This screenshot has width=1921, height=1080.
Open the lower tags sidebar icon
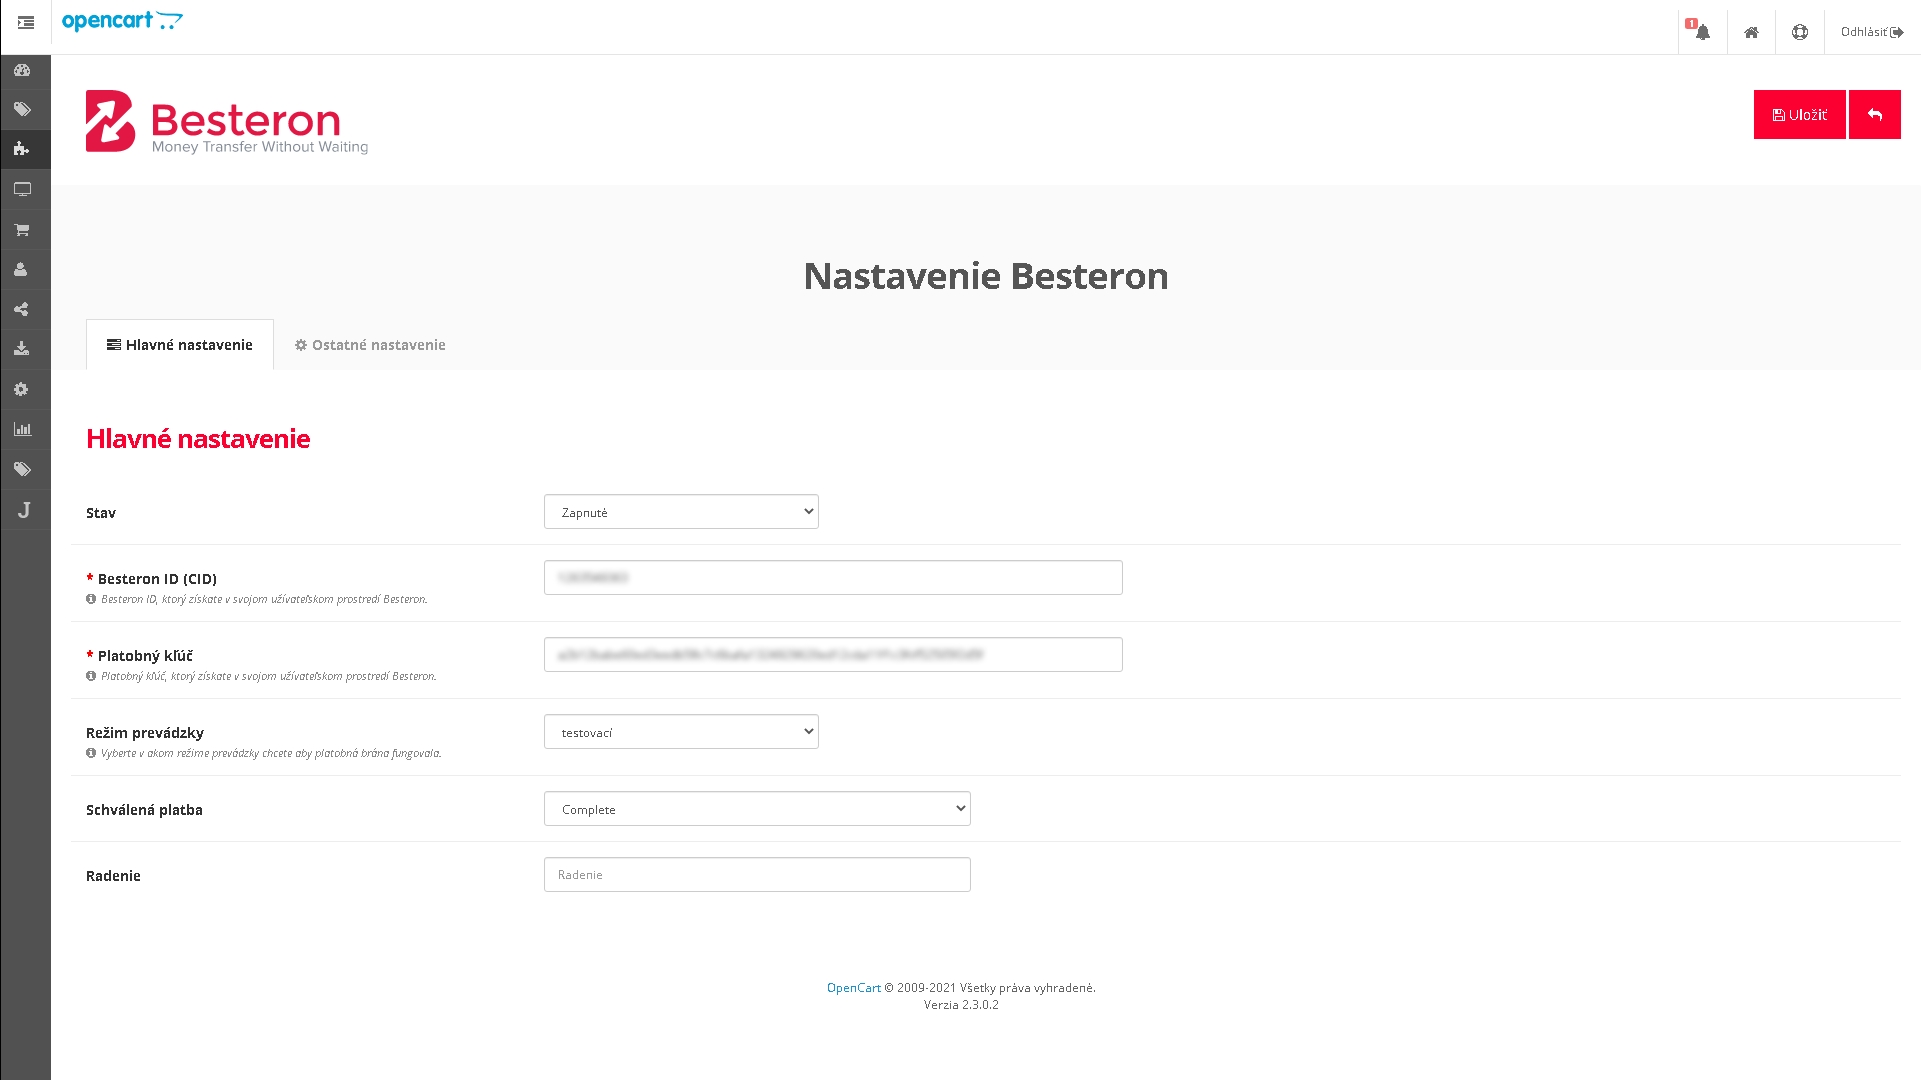tap(22, 469)
